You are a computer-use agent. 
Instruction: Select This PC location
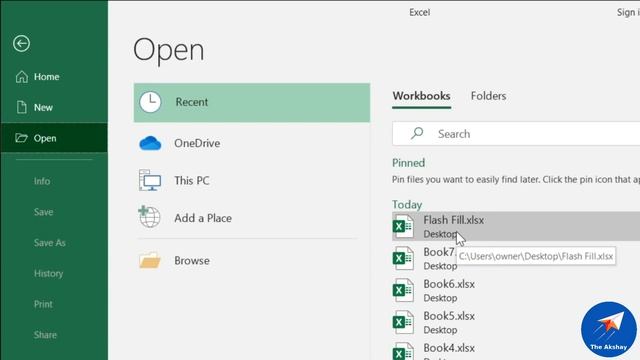click(252, 180)
